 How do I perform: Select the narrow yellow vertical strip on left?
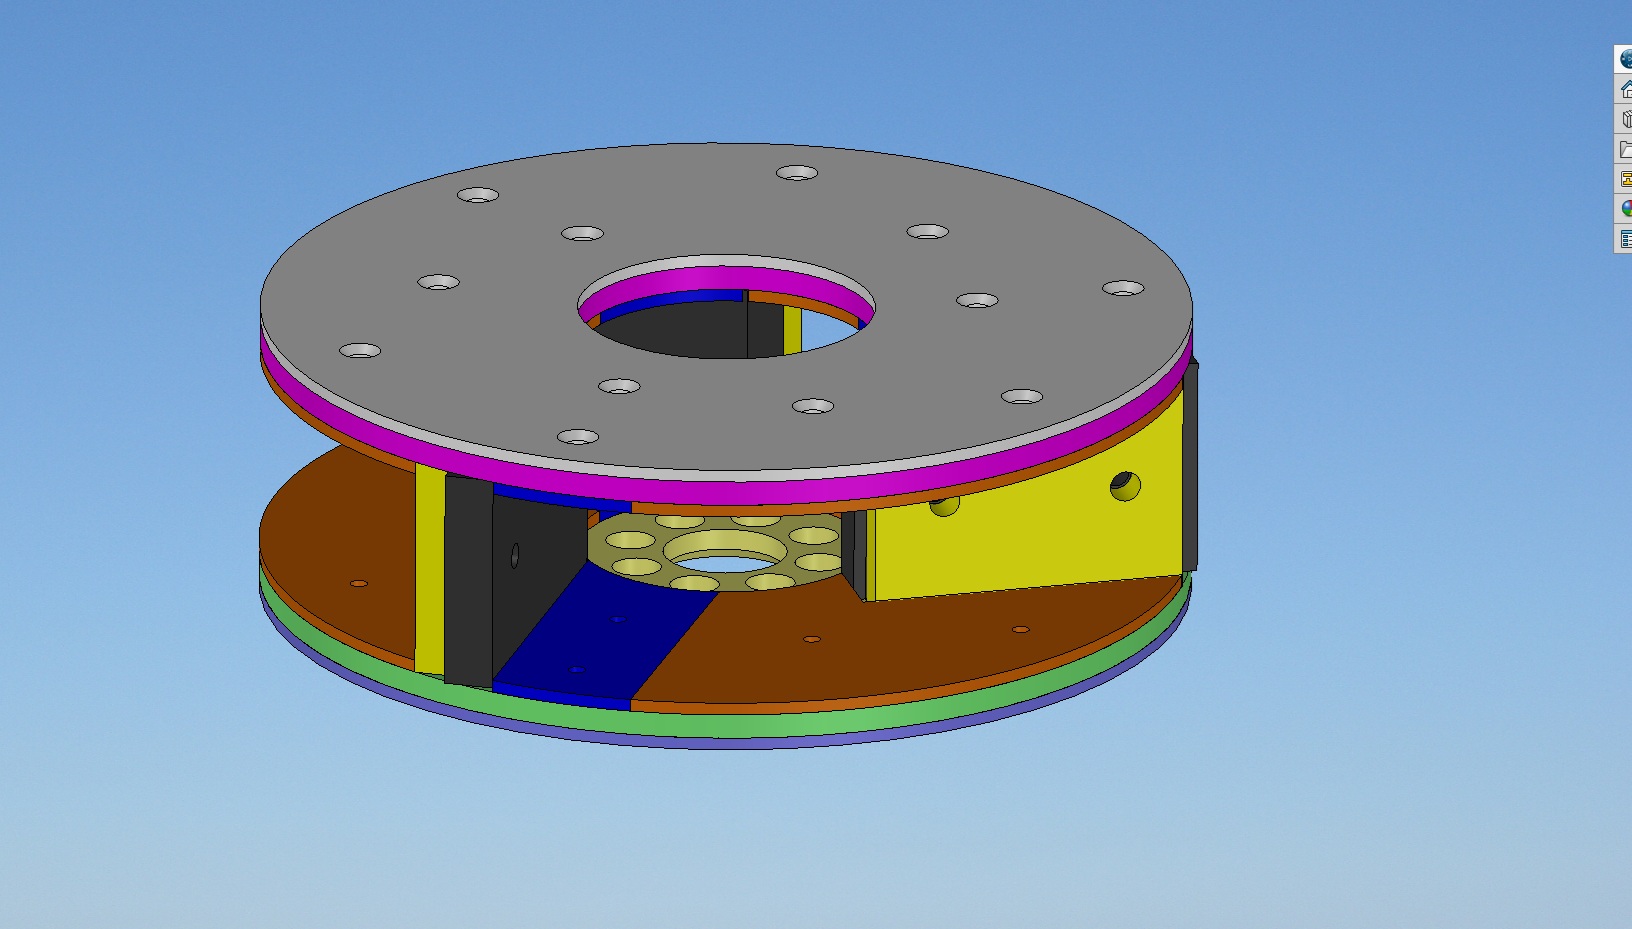click(x=429, y=570)
